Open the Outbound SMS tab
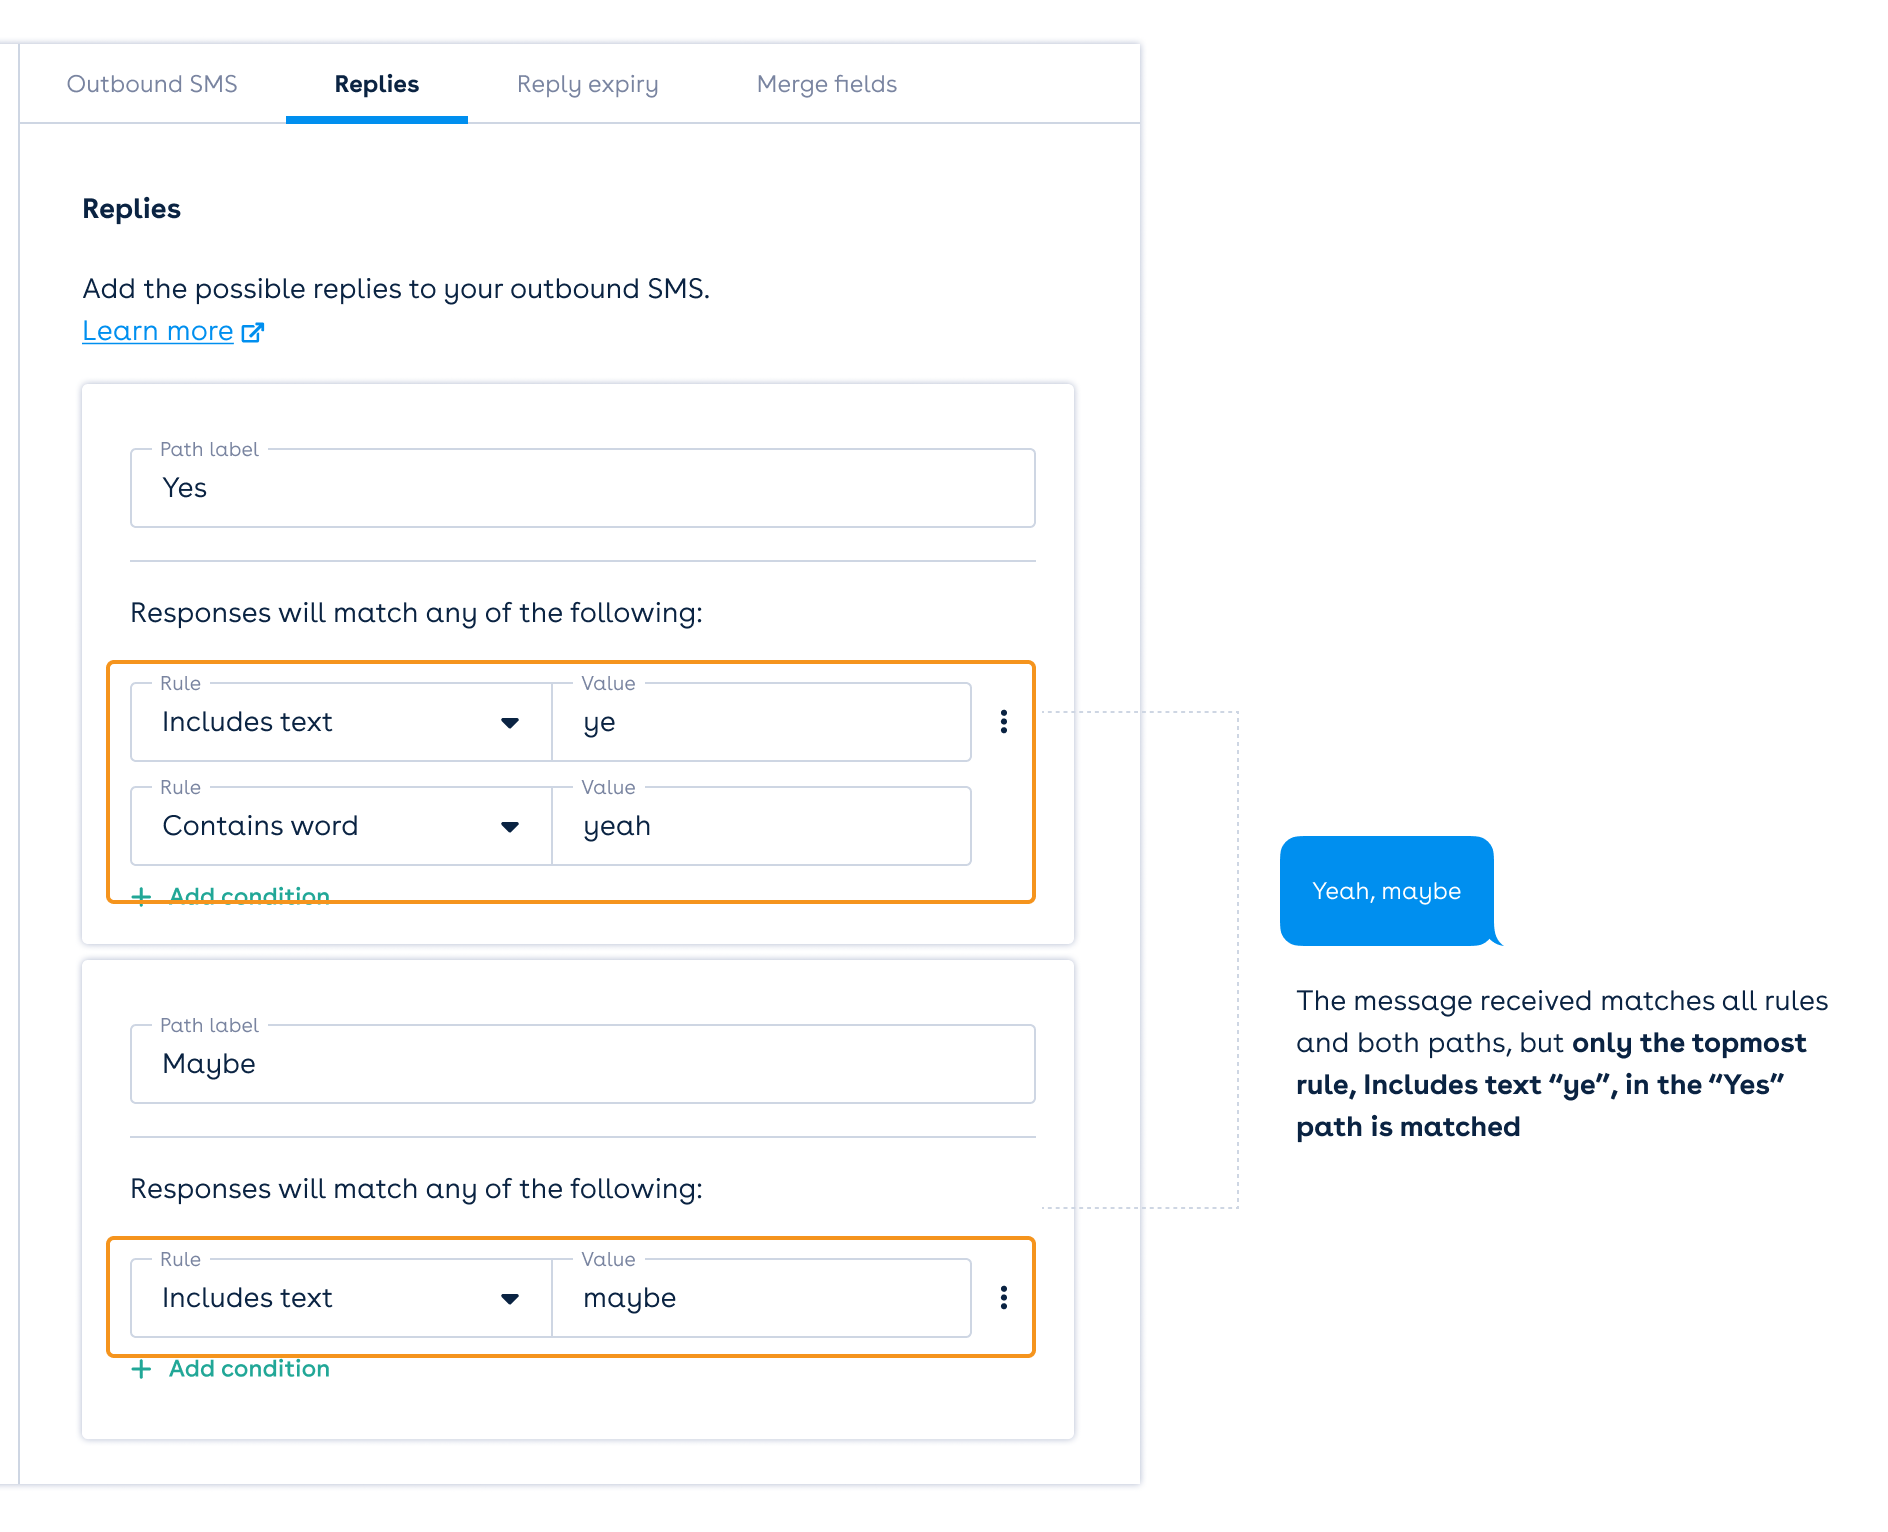Image resolution: width=1888 pixels, height=1532 pixels. (152, 84)
